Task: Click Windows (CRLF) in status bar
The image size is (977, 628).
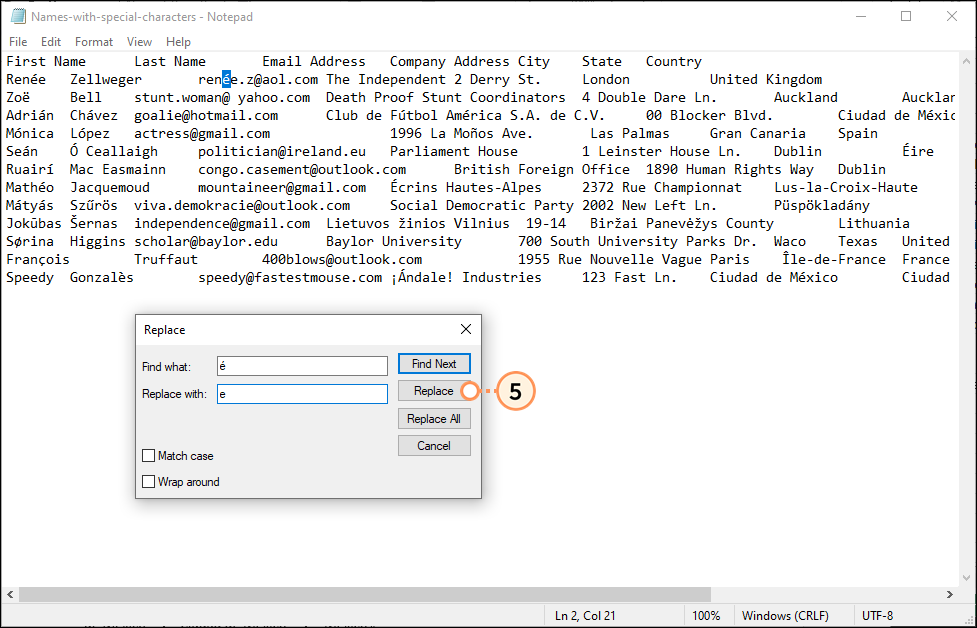Action: tap(785, 616)
